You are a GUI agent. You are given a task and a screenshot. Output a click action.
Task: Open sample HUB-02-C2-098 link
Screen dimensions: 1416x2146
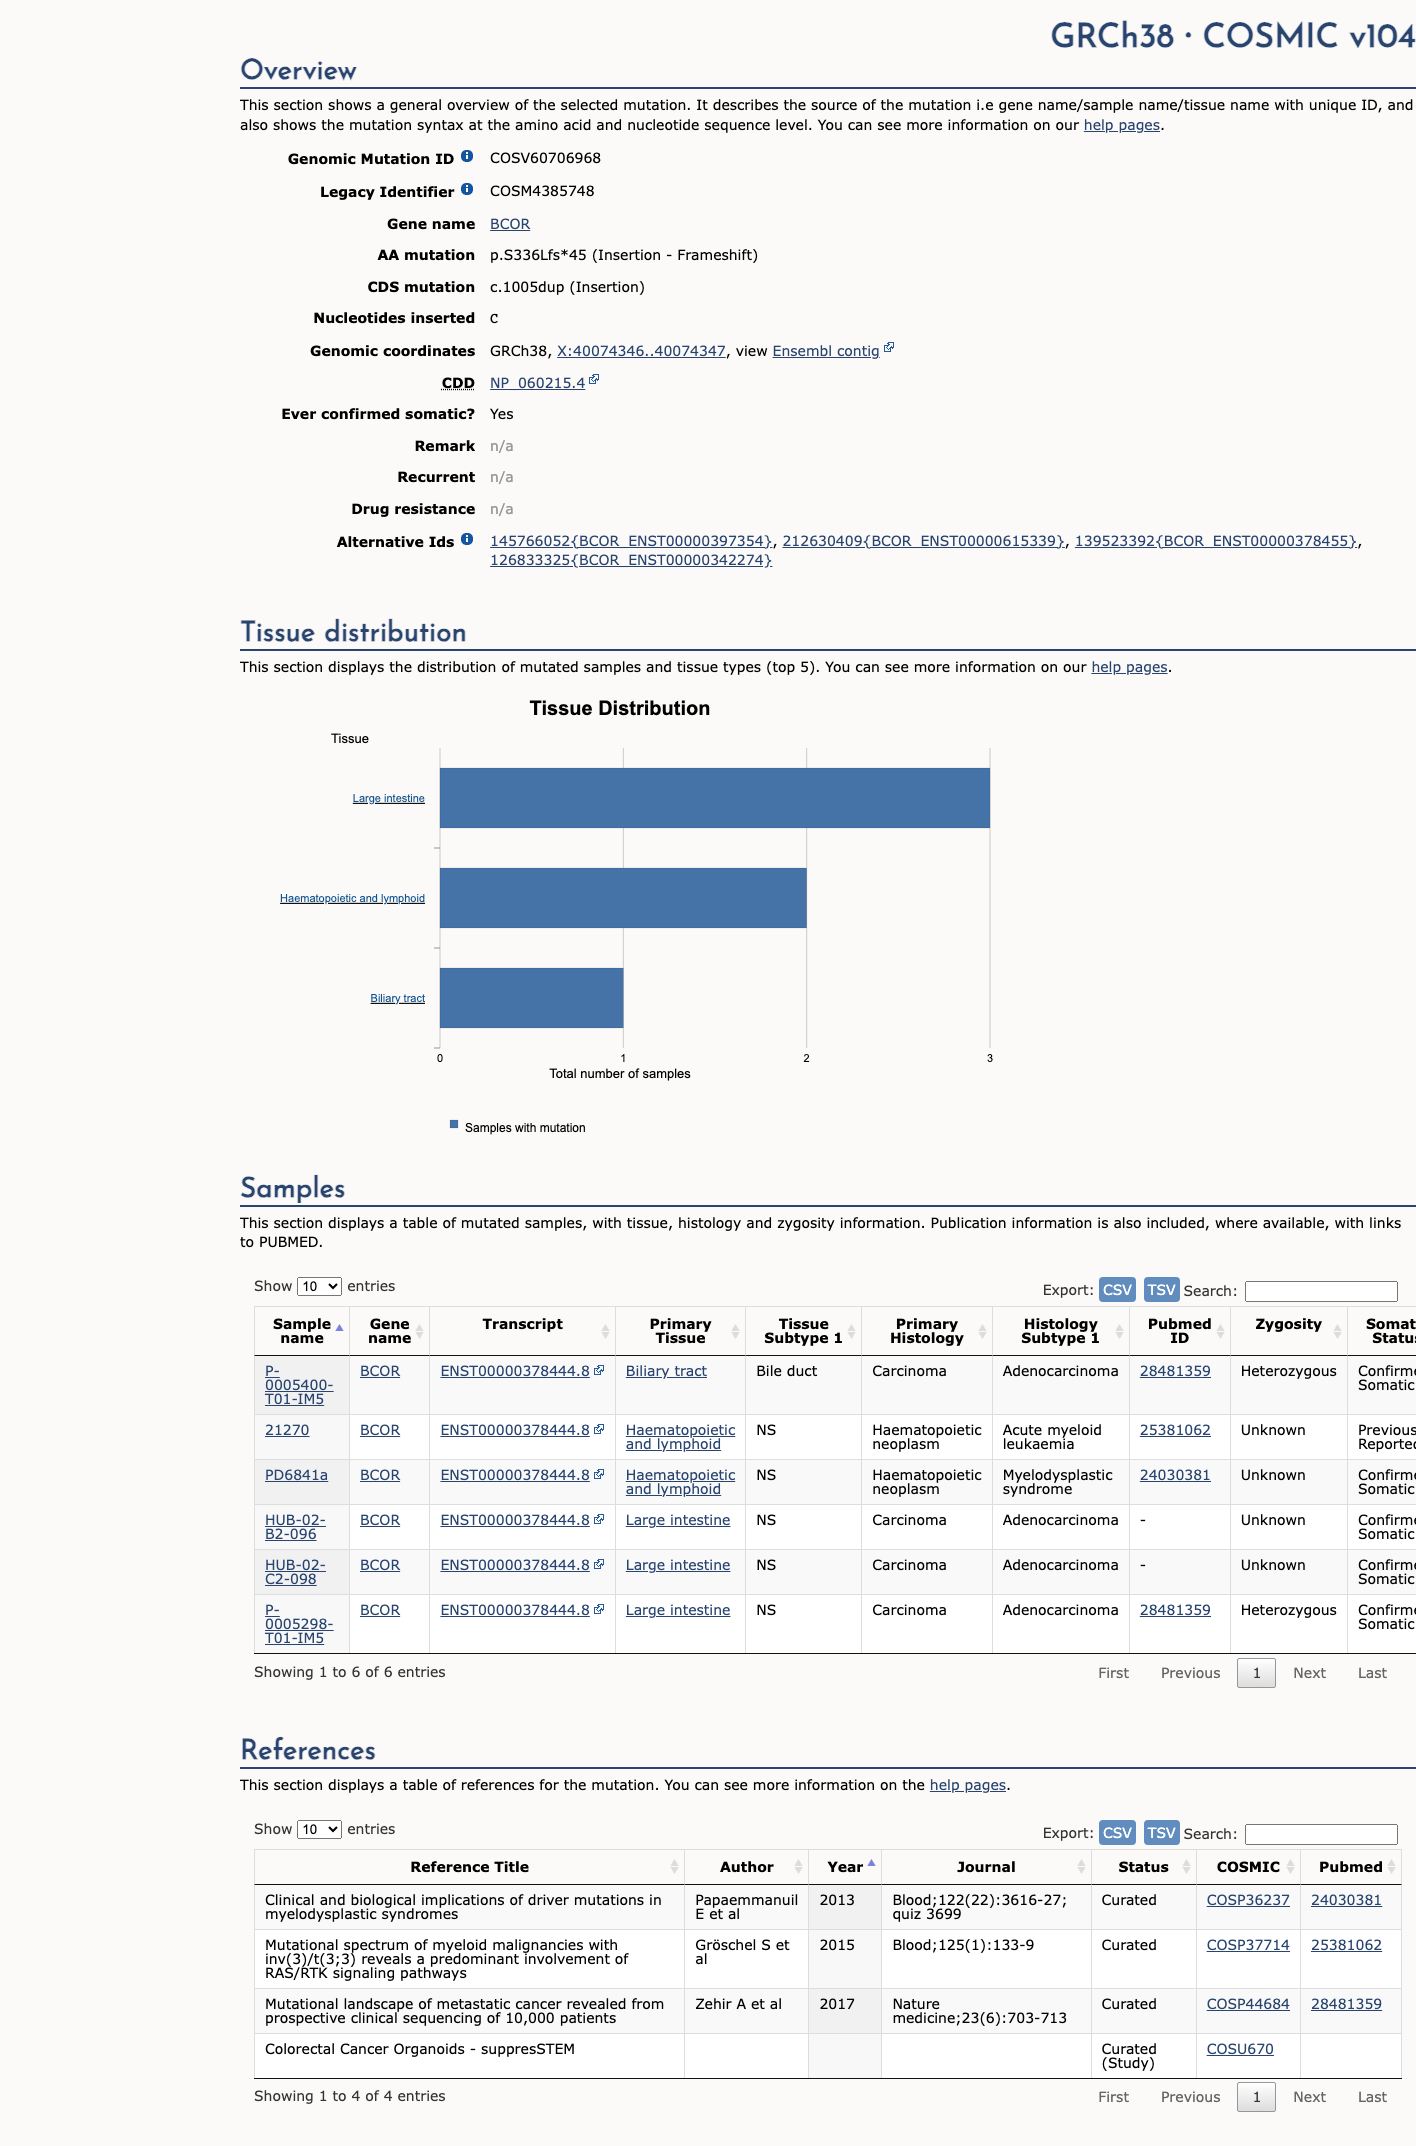(295, 1572)
